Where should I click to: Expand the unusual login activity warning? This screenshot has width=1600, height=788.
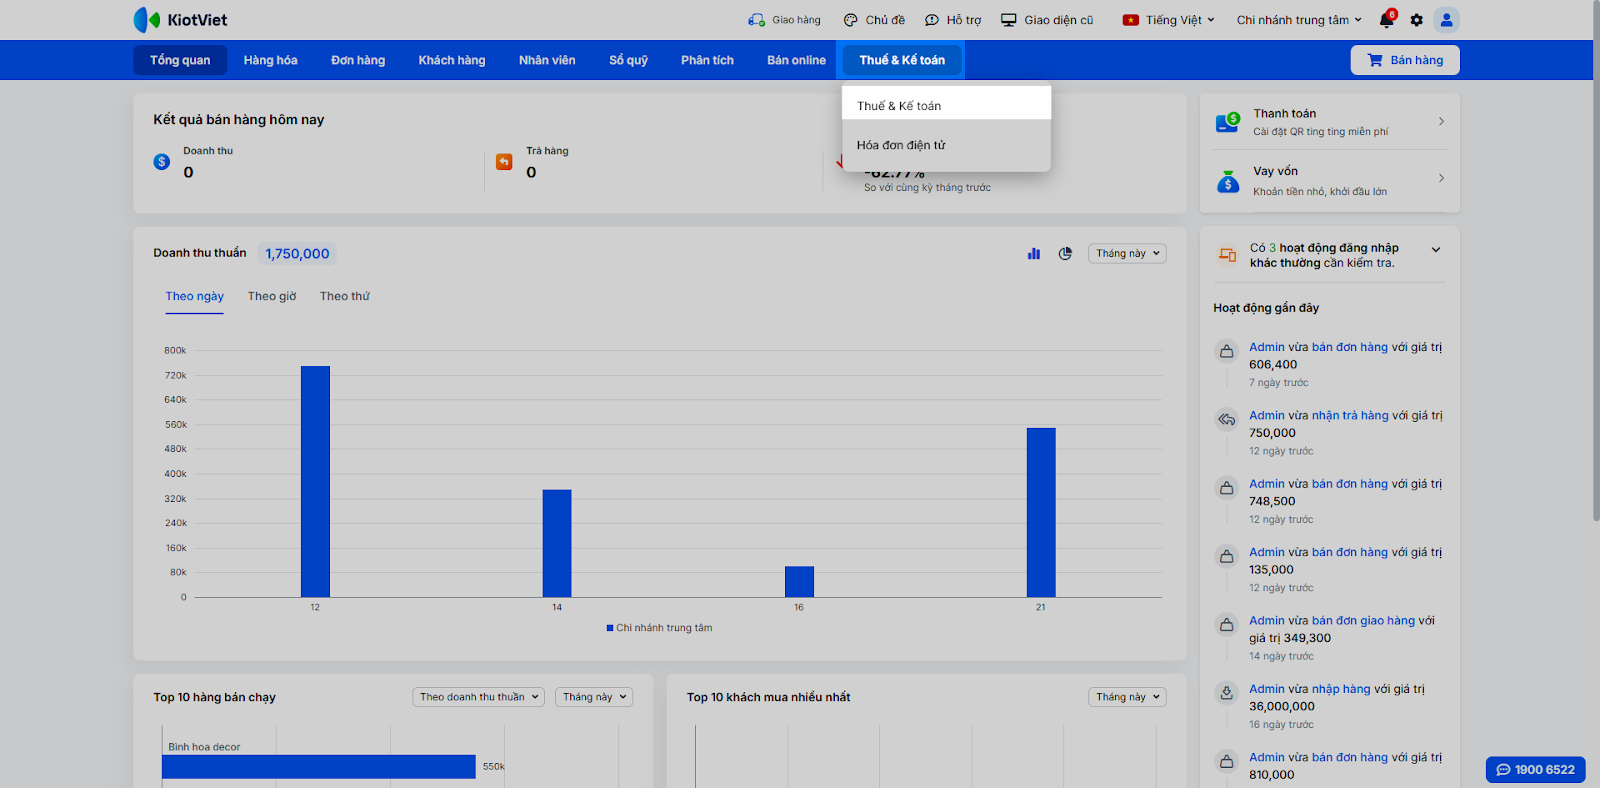click(1436, 250)
